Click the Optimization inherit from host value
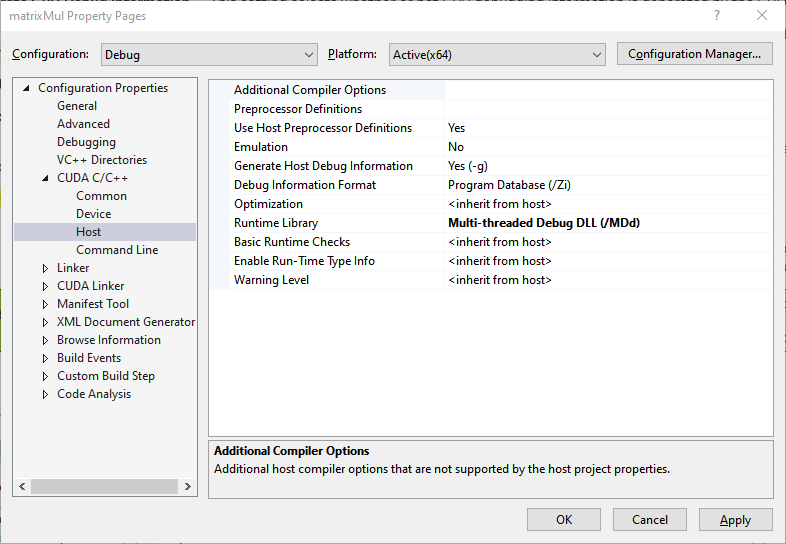The width and height of the screenshot is (786, 544). 500,205
